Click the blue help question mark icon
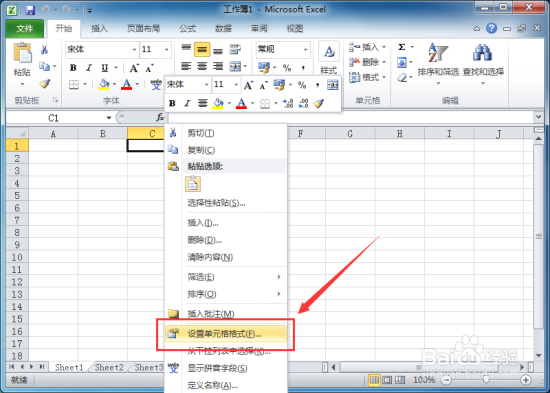Image resolution: width=550 pixels, height=393 pixels. 491,28
